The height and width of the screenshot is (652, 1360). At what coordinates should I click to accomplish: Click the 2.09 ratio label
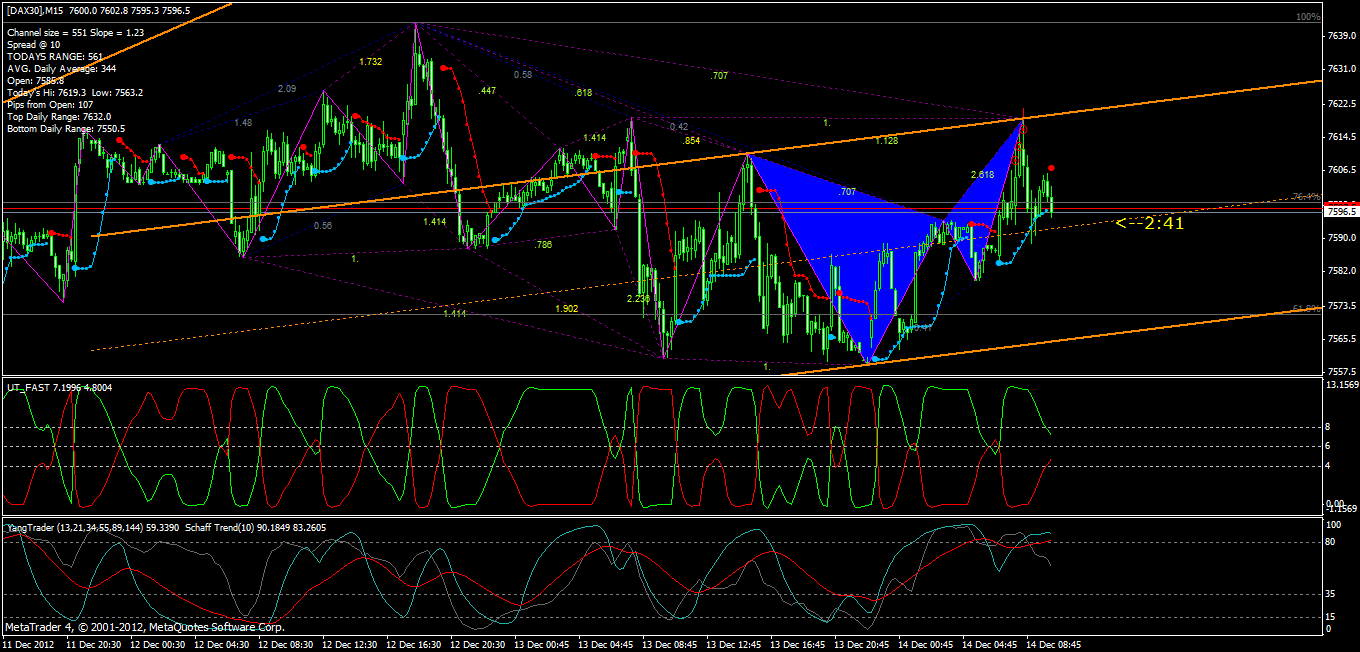pos(287,89)
